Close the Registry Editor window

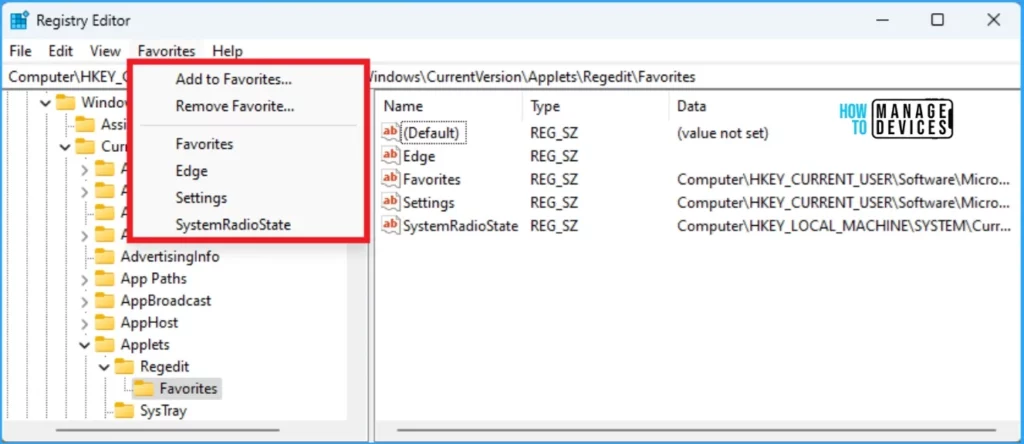(993, 20)
